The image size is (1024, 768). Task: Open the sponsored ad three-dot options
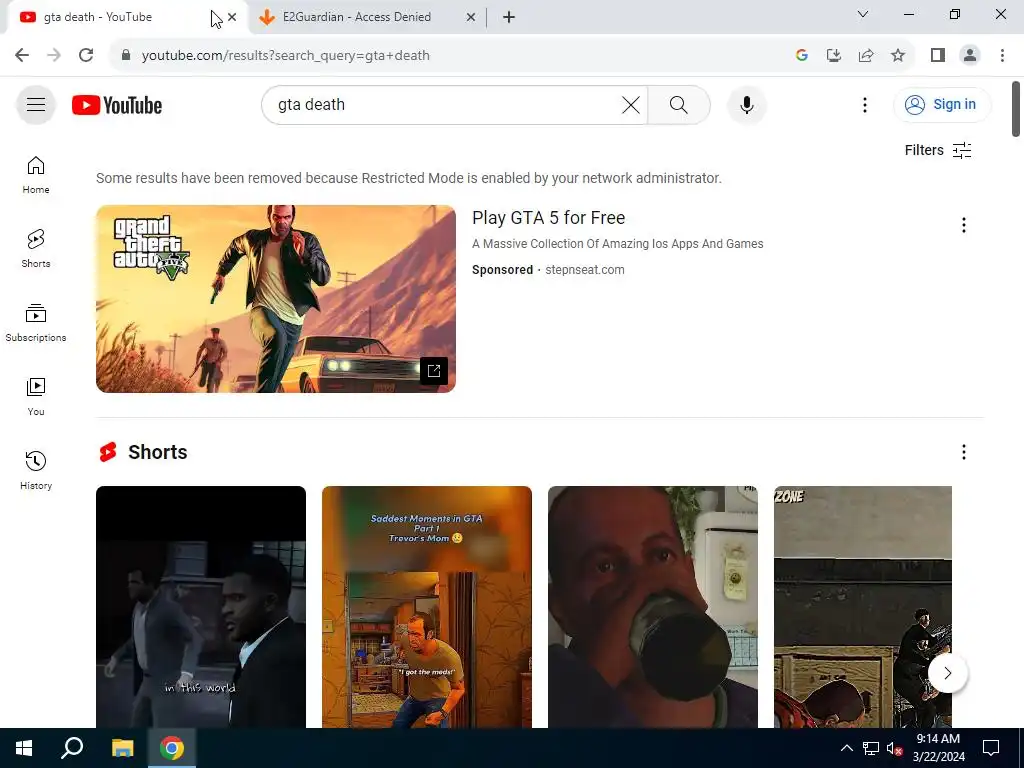click(x=963, y=225)
